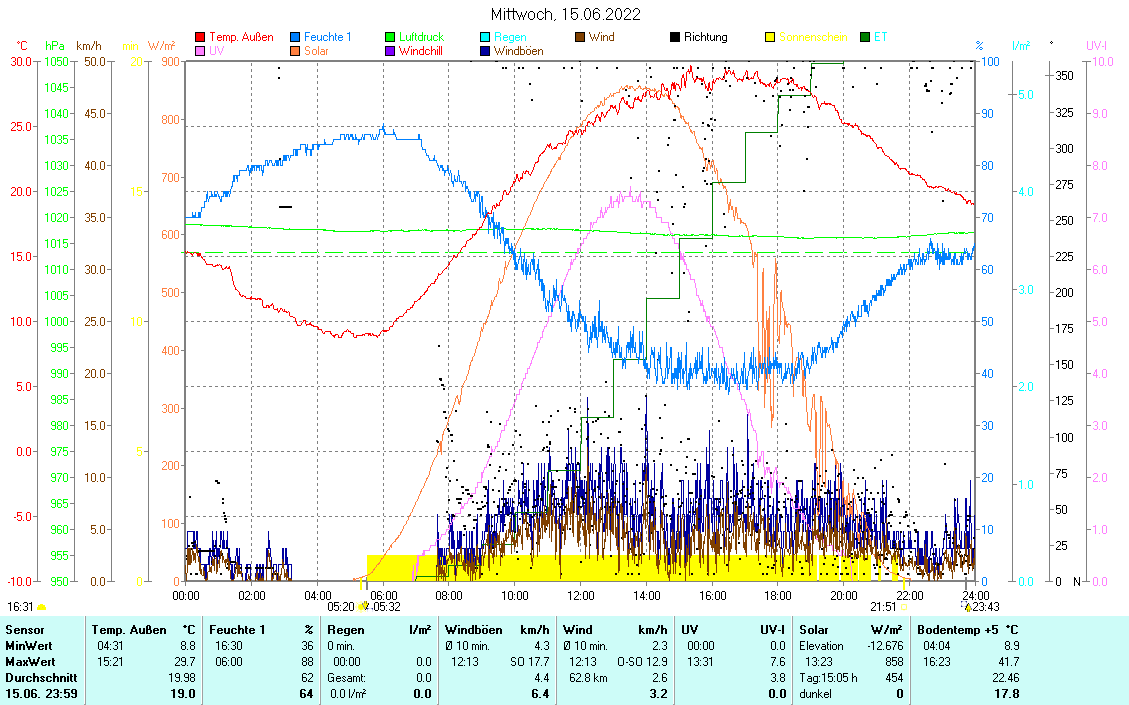Click the chart title Mittwoch, 15.06.2022

tap(566, 14)
